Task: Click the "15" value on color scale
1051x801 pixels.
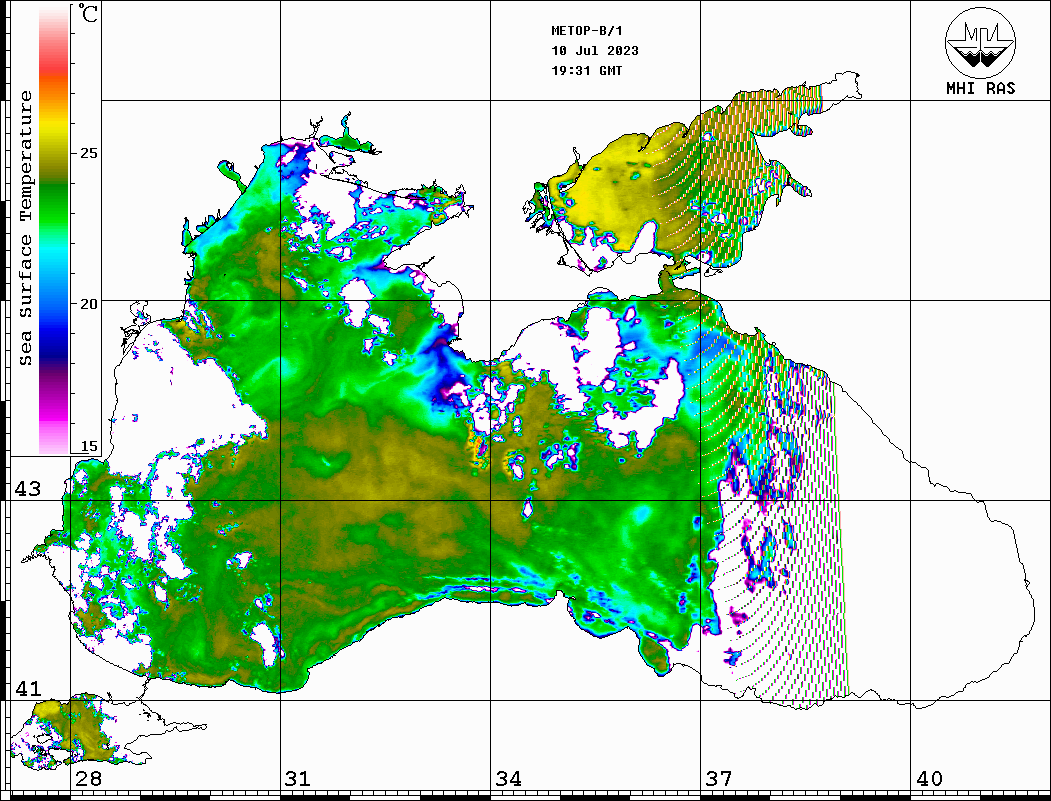Action: [88, 446]
